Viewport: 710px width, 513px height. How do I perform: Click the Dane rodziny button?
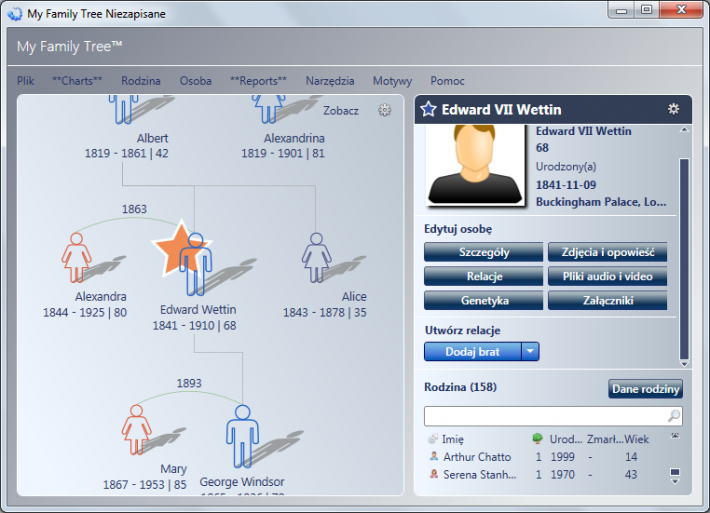[645, 388]
